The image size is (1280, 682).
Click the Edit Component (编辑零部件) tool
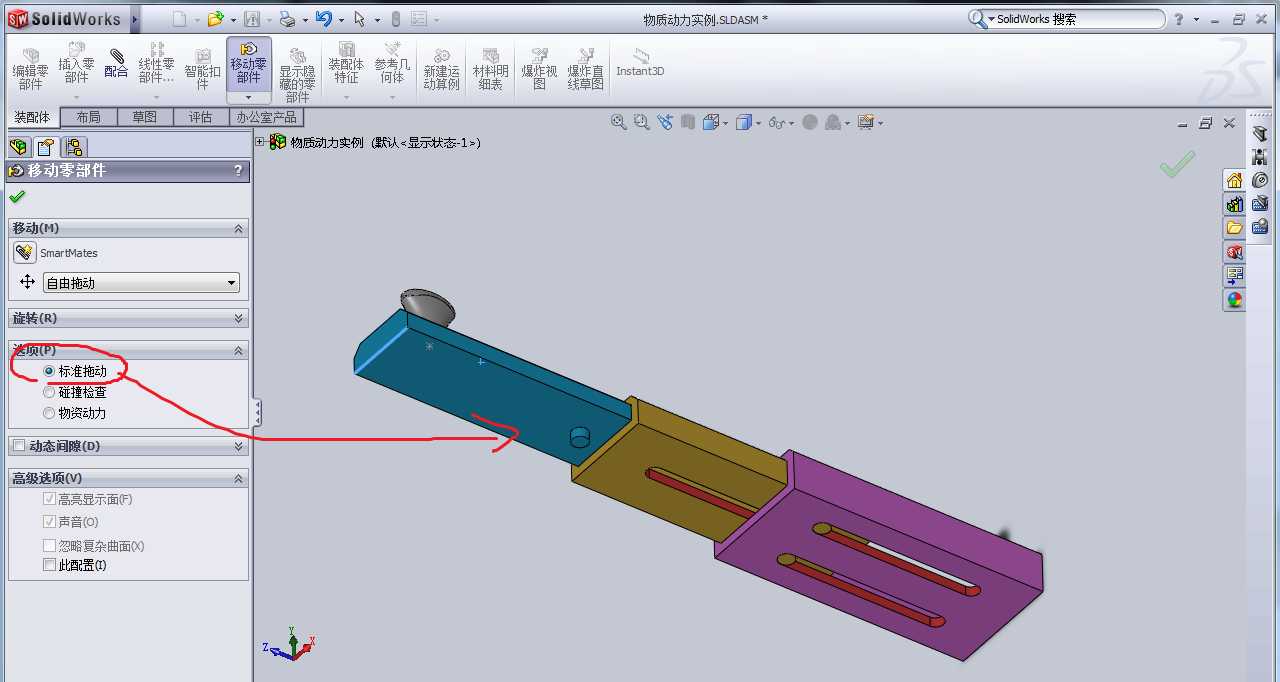pos(30,68)
